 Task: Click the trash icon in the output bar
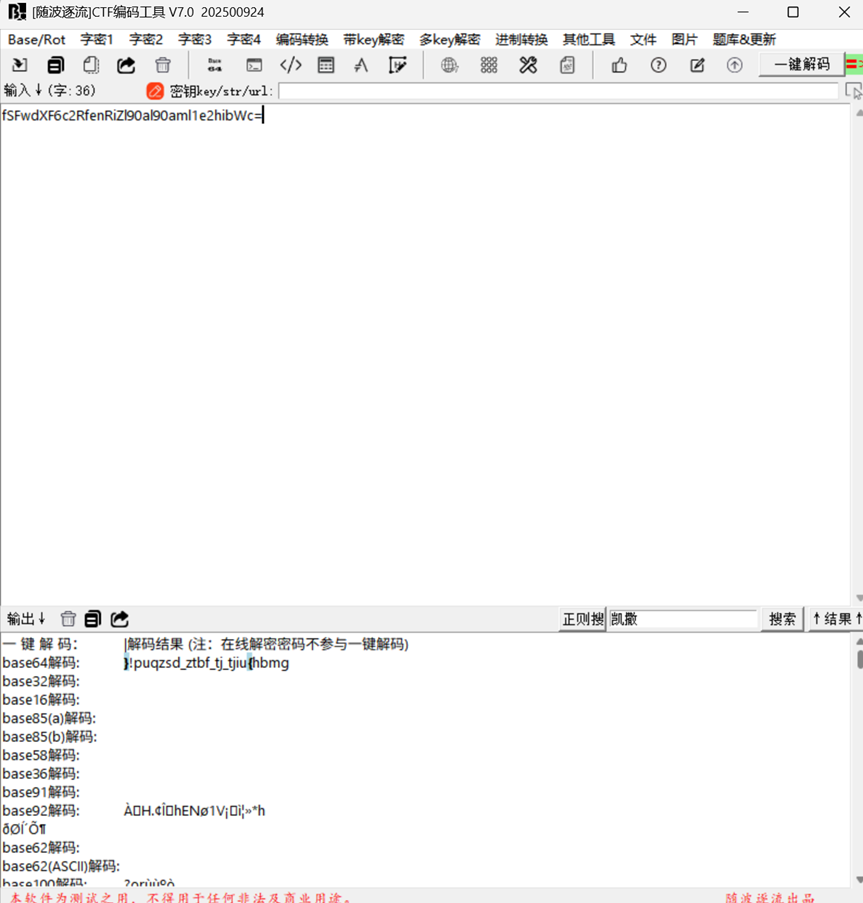tap(68, 619)
